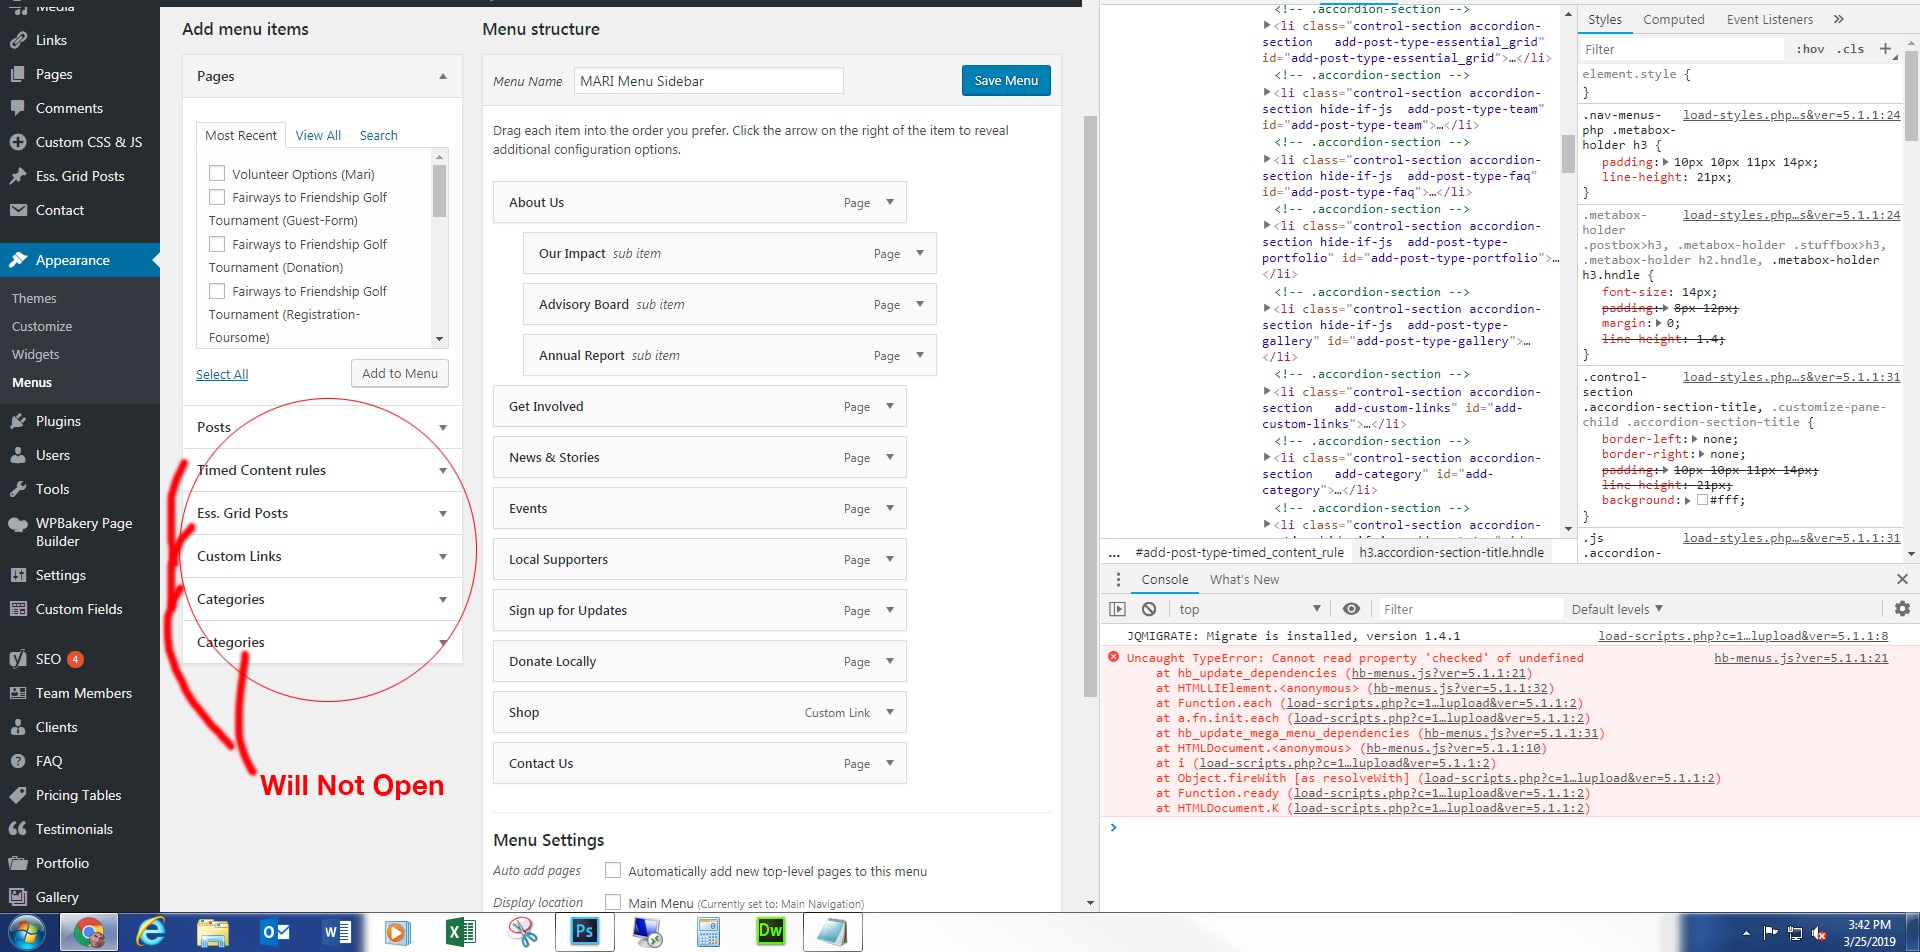
Task: Toggle the console sidebar panel icon
Action: click(1118, 609)
